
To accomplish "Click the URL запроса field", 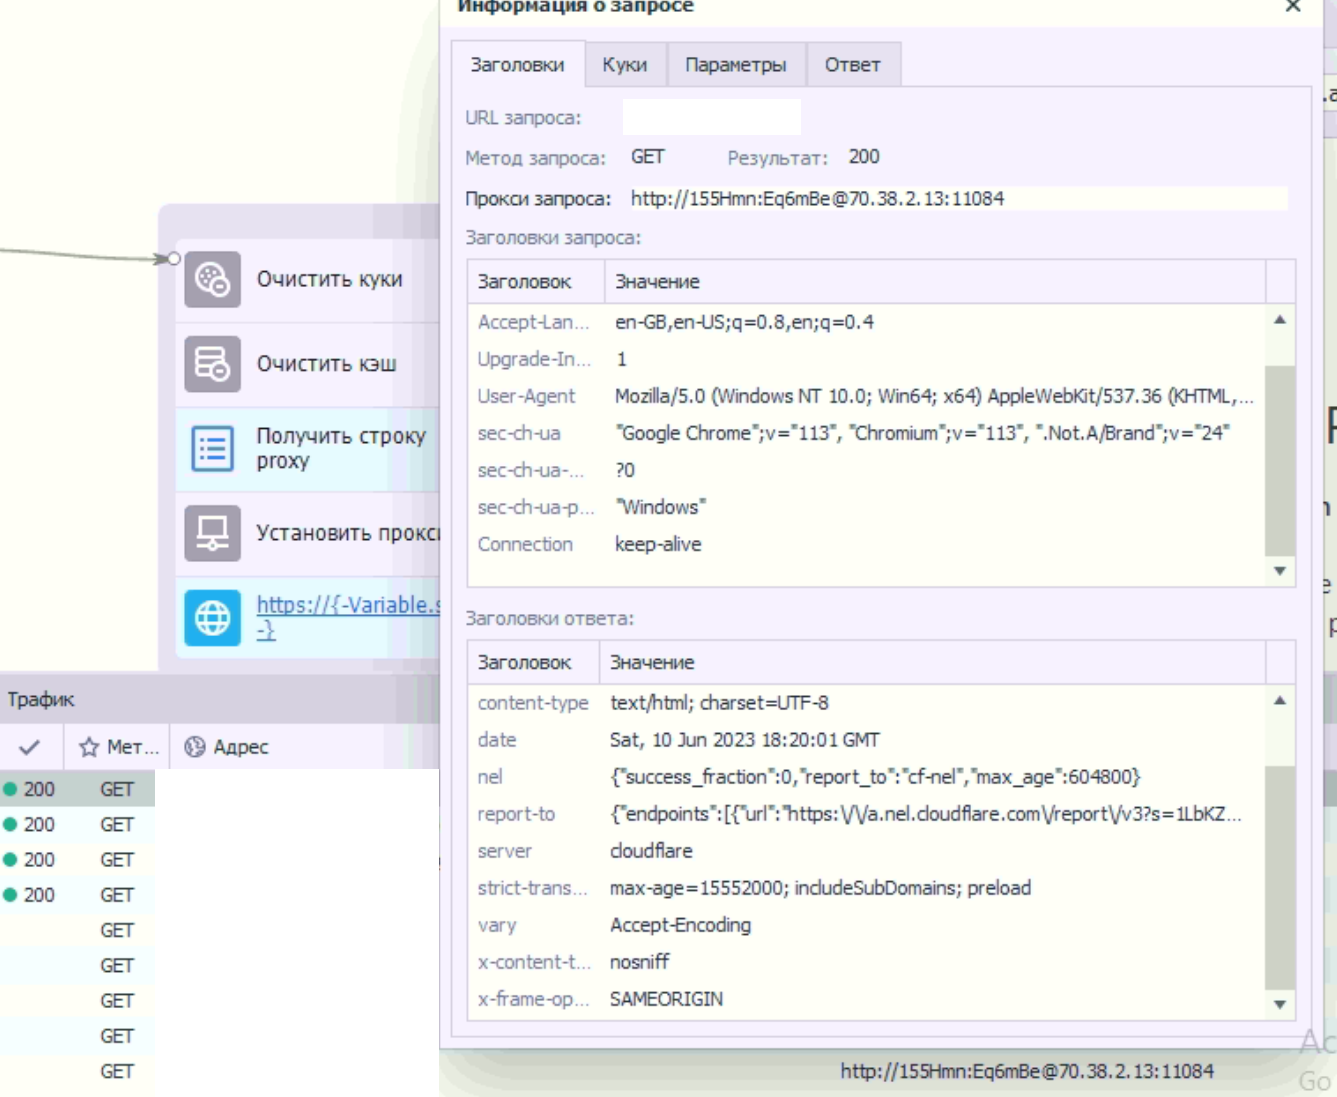I will click(712, 117).
